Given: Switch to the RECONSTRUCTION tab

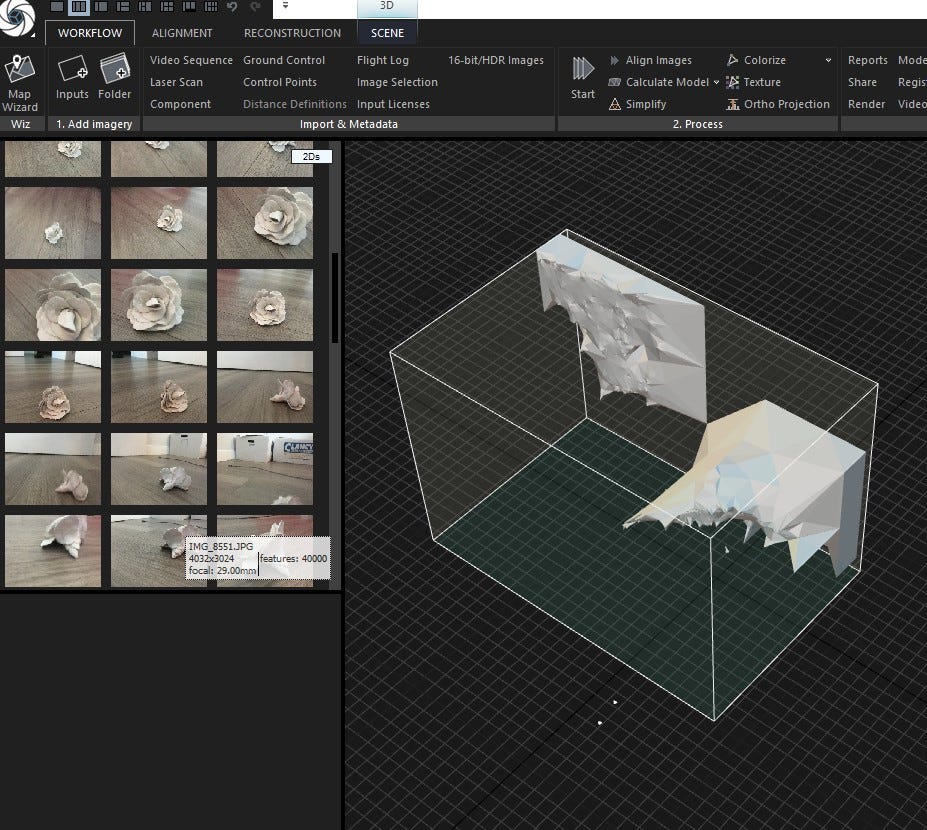Looking at the screenshot, I should pos(293,33).
